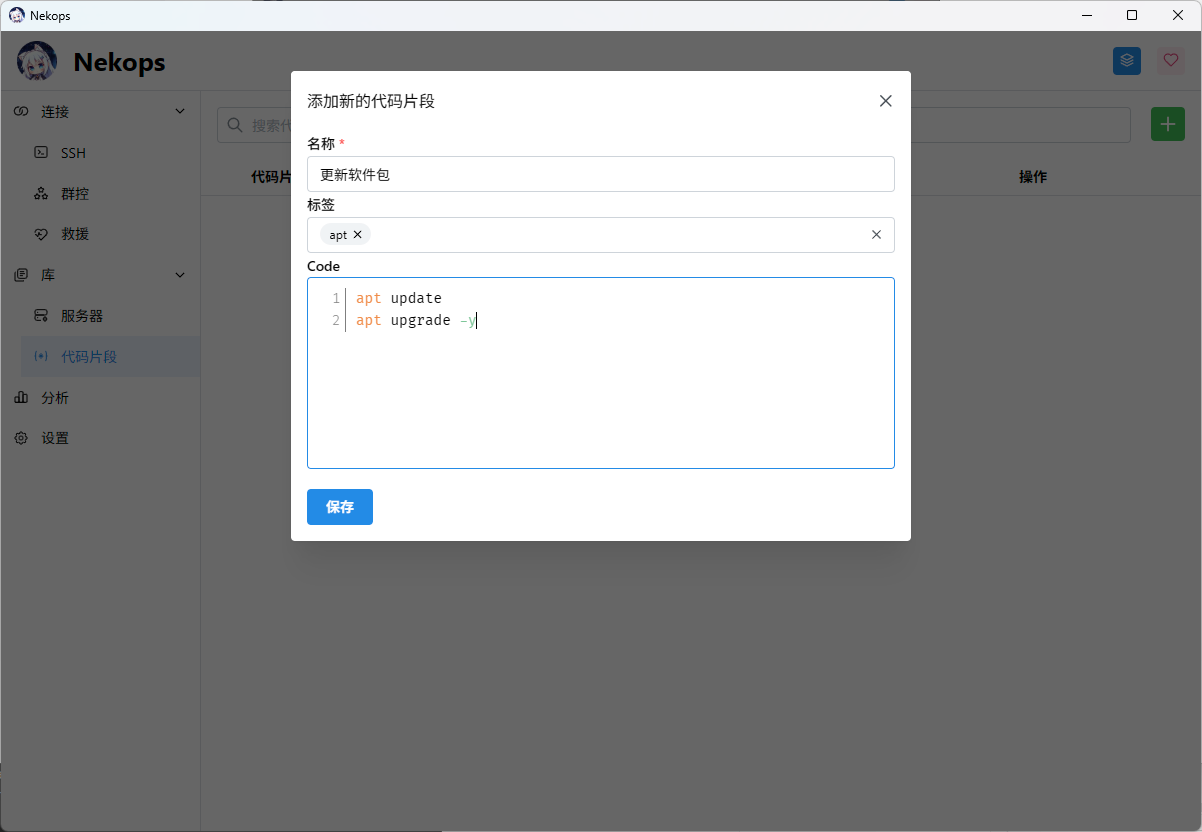The image size is (1202, 832).
Task: Click the 群控 cluster icon
Action: pos(41,194)
